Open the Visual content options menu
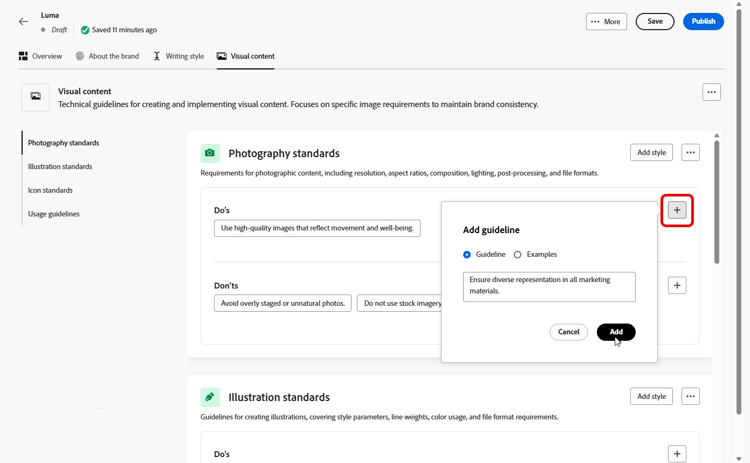The image size is (750, 463). pyautogui.click(x=711, y=92)
